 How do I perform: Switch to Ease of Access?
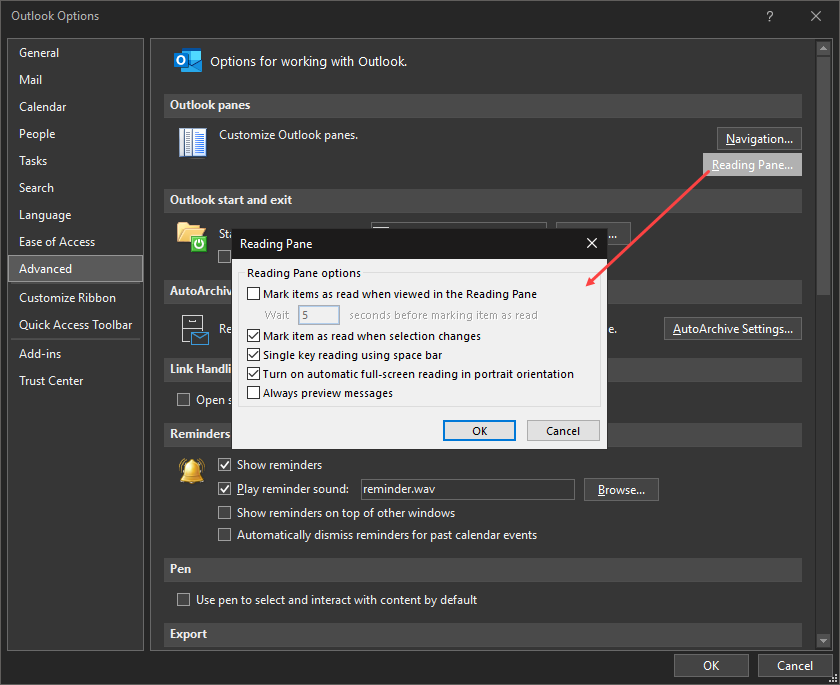[x=76, y=242]
